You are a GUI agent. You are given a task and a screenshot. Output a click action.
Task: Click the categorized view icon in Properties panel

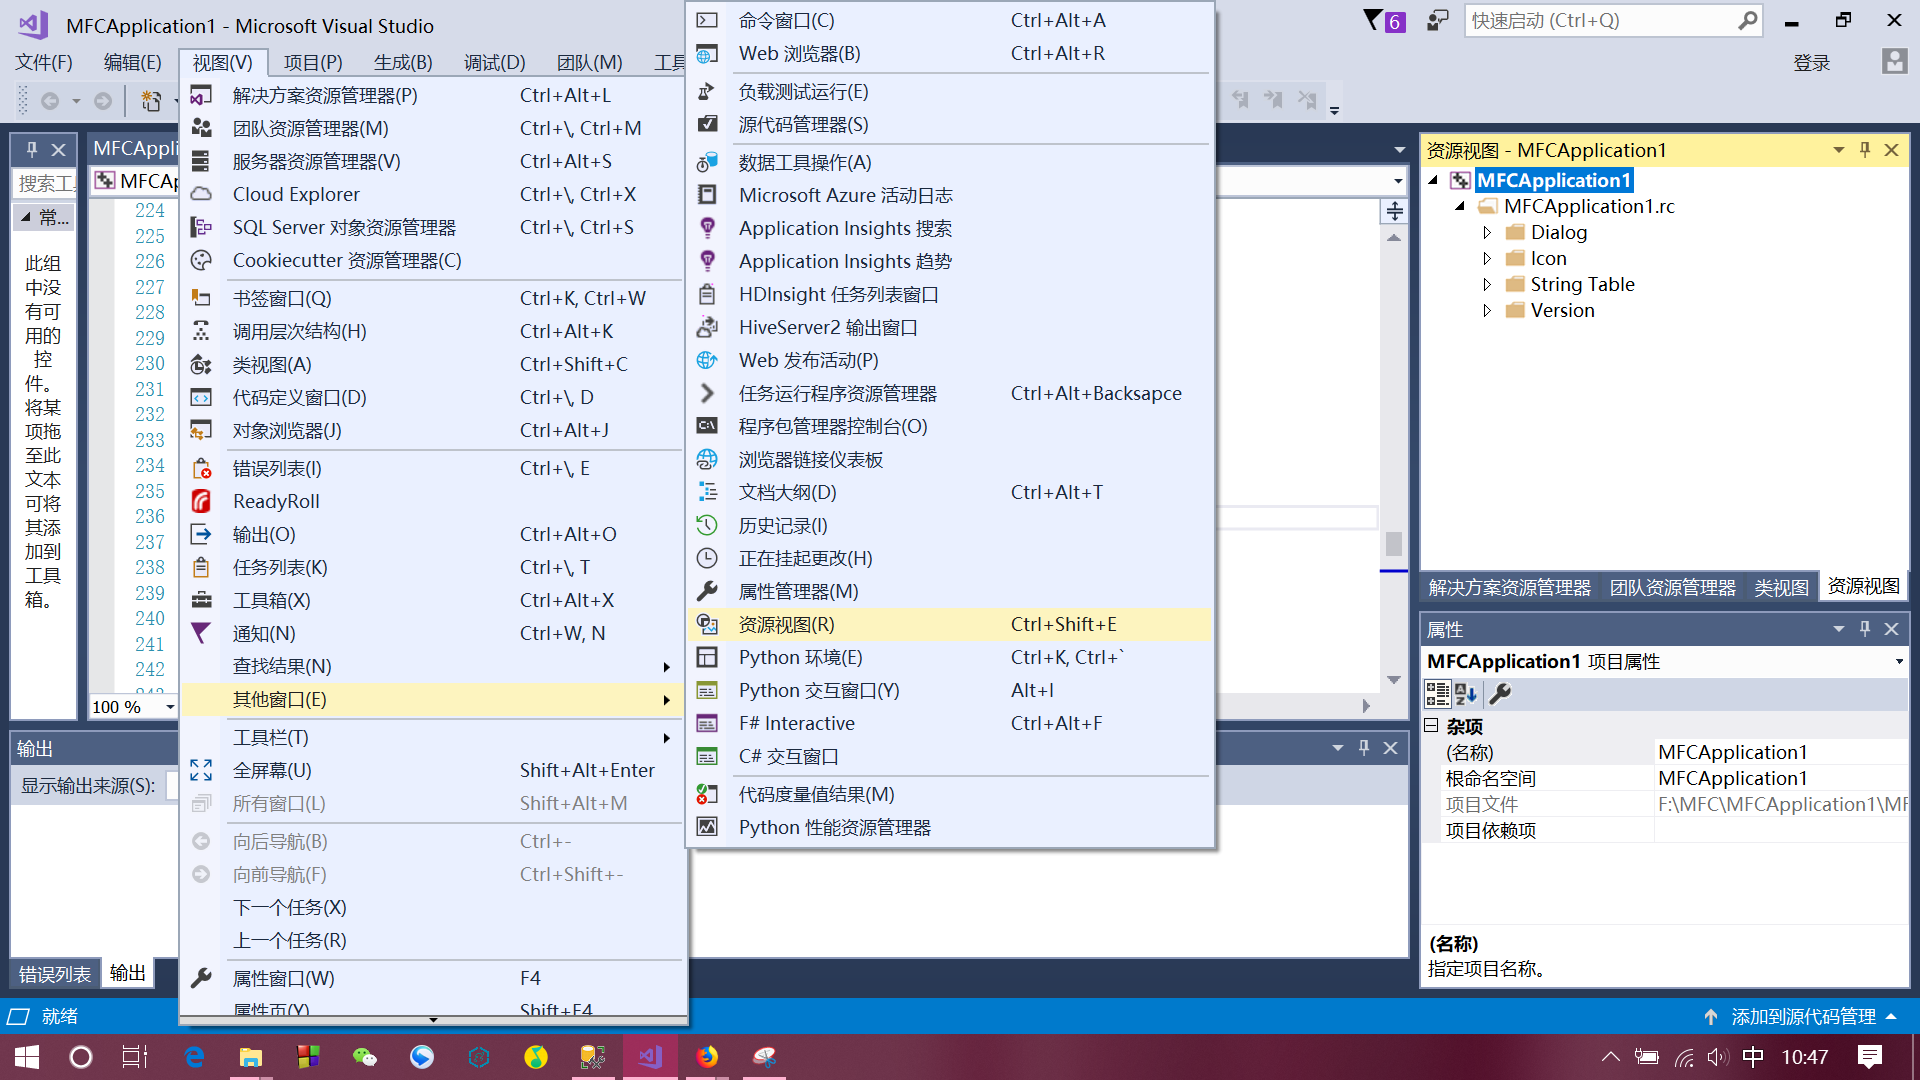pyautogui.click(x=1437, y=693)
